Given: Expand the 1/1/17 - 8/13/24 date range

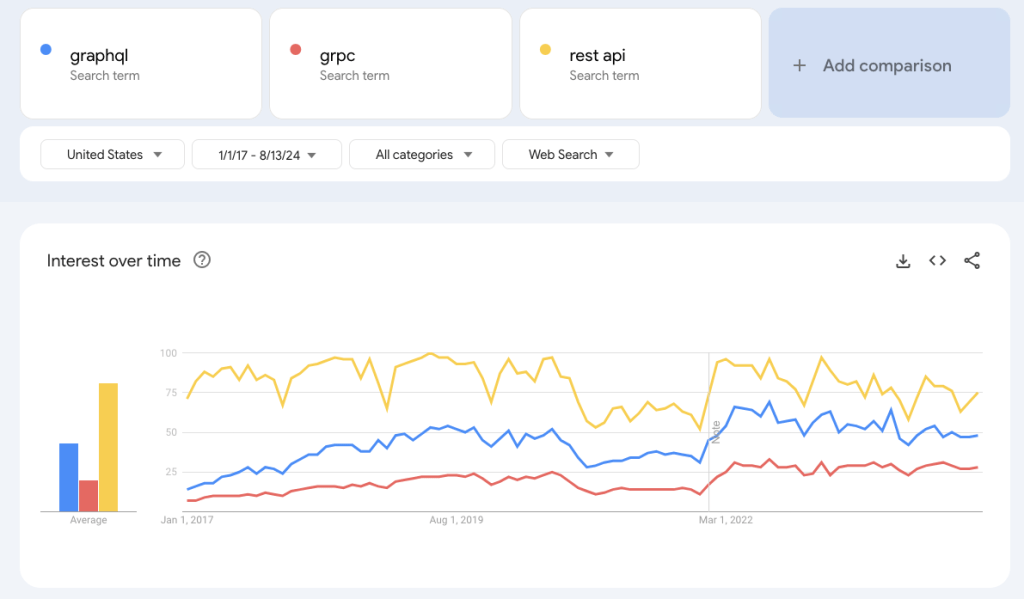Looking at the screenshot, I should pyautogui.click(x=267, y=154).
